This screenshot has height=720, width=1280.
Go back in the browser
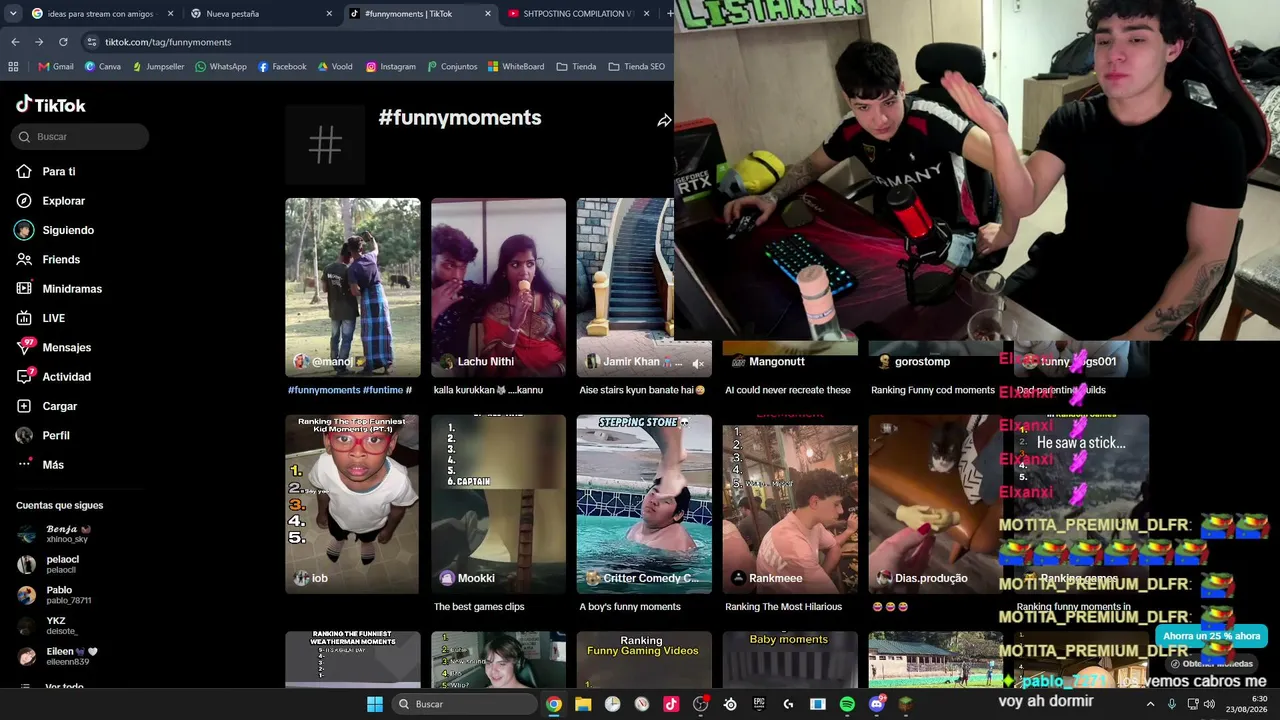tap(15, 42)
